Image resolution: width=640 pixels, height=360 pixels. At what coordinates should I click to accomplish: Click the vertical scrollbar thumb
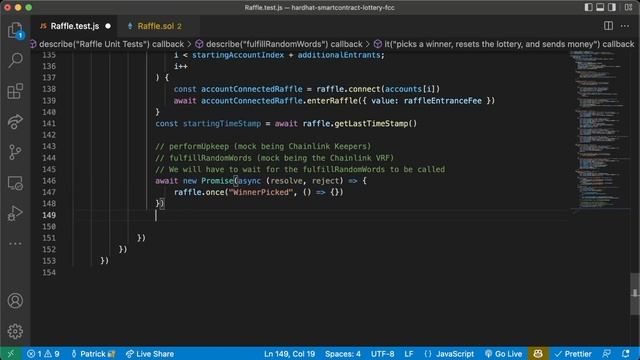[635, 294]
